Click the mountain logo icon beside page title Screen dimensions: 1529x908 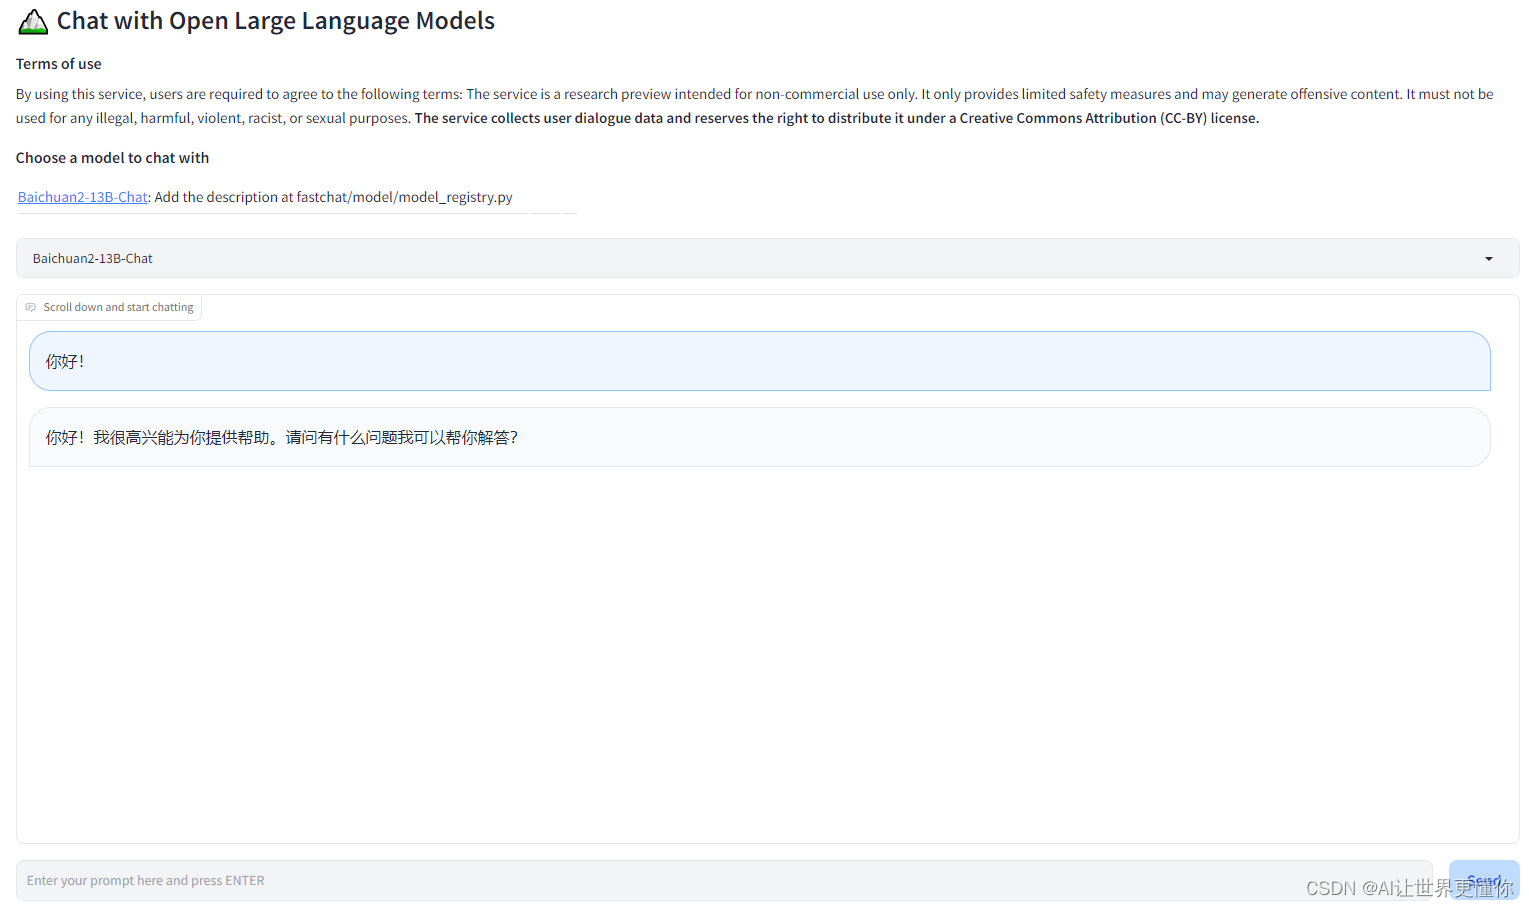tap(33, 21)
